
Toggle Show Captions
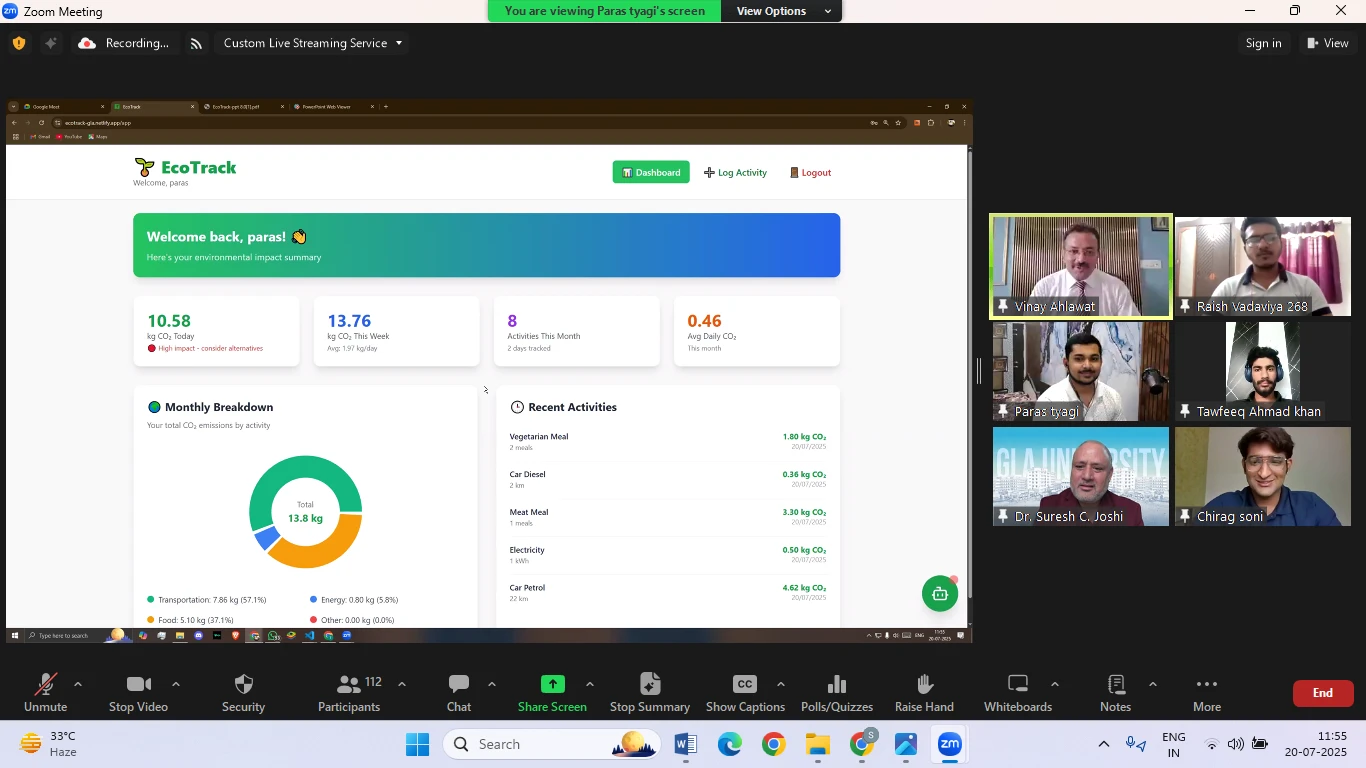[745, 685]
